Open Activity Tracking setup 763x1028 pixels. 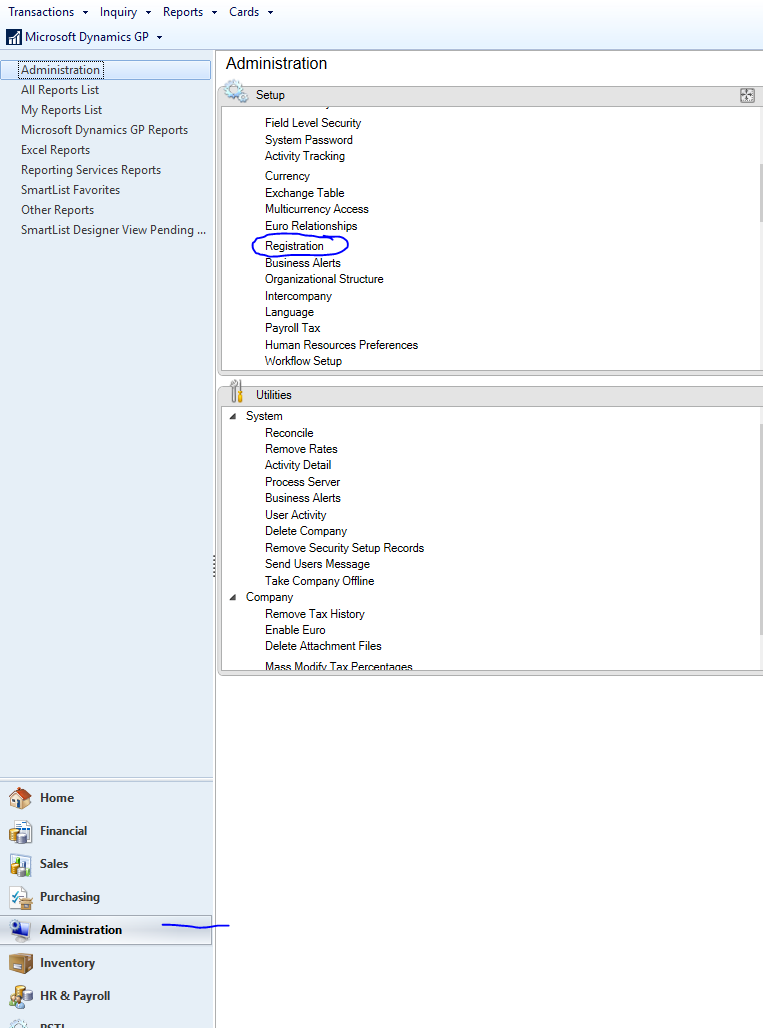tap(305, 156)
